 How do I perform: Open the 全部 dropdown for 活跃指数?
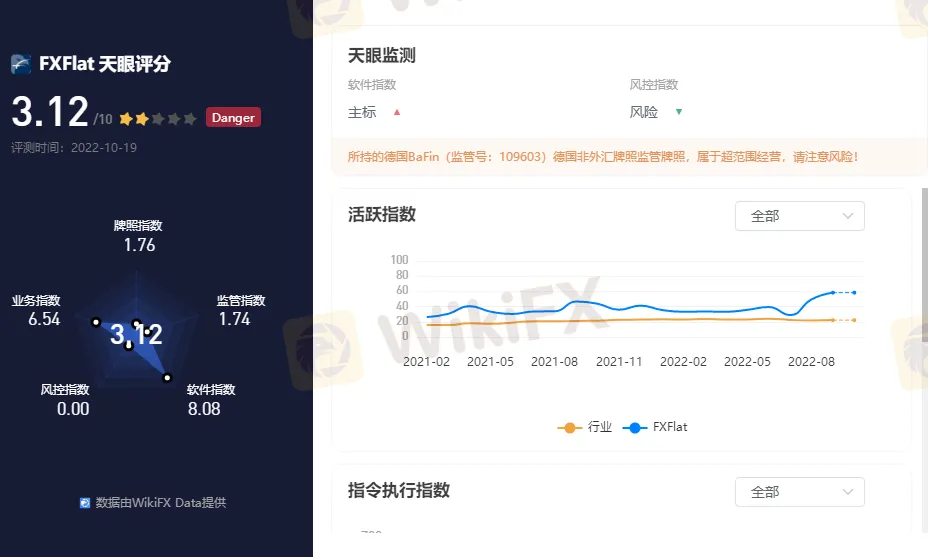pyautogui.click(x=800, y=216)
